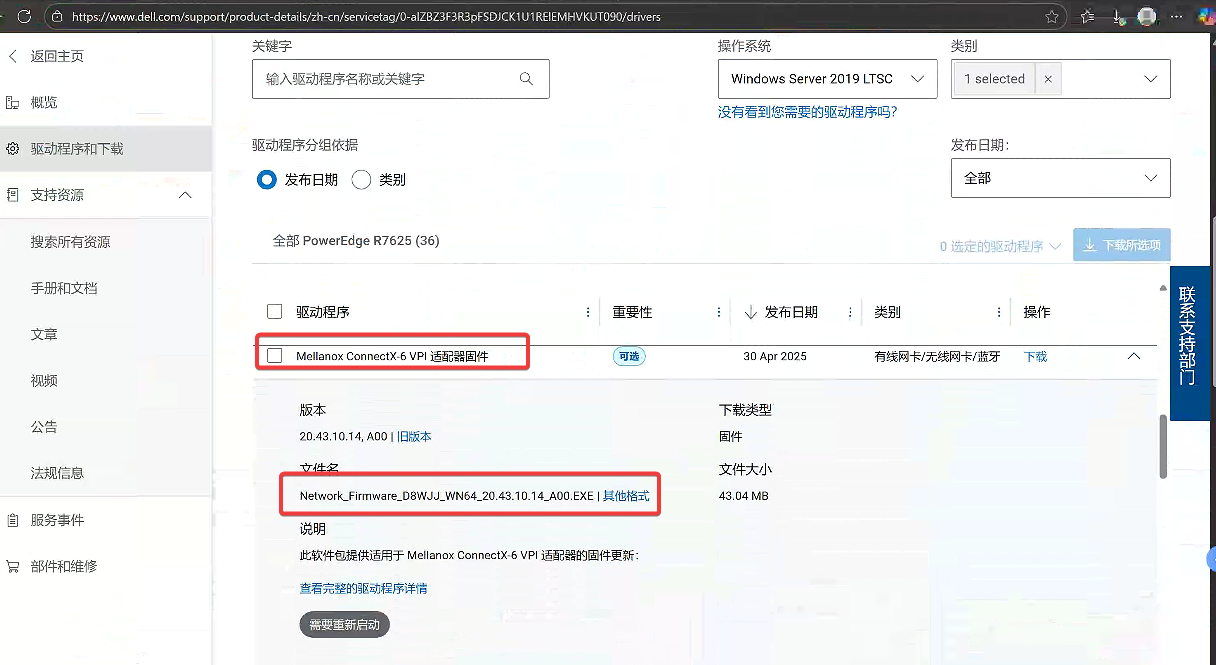Open 搜索所有资源 in sidebar

70,242
